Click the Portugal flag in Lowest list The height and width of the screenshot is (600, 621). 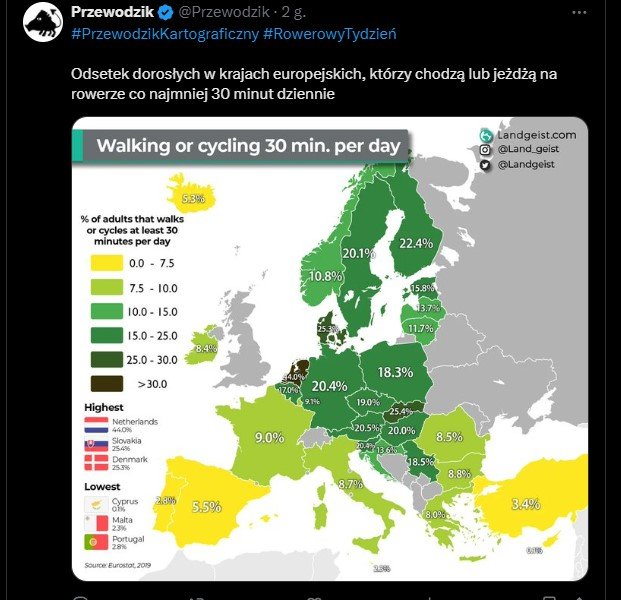click(96, 542)
